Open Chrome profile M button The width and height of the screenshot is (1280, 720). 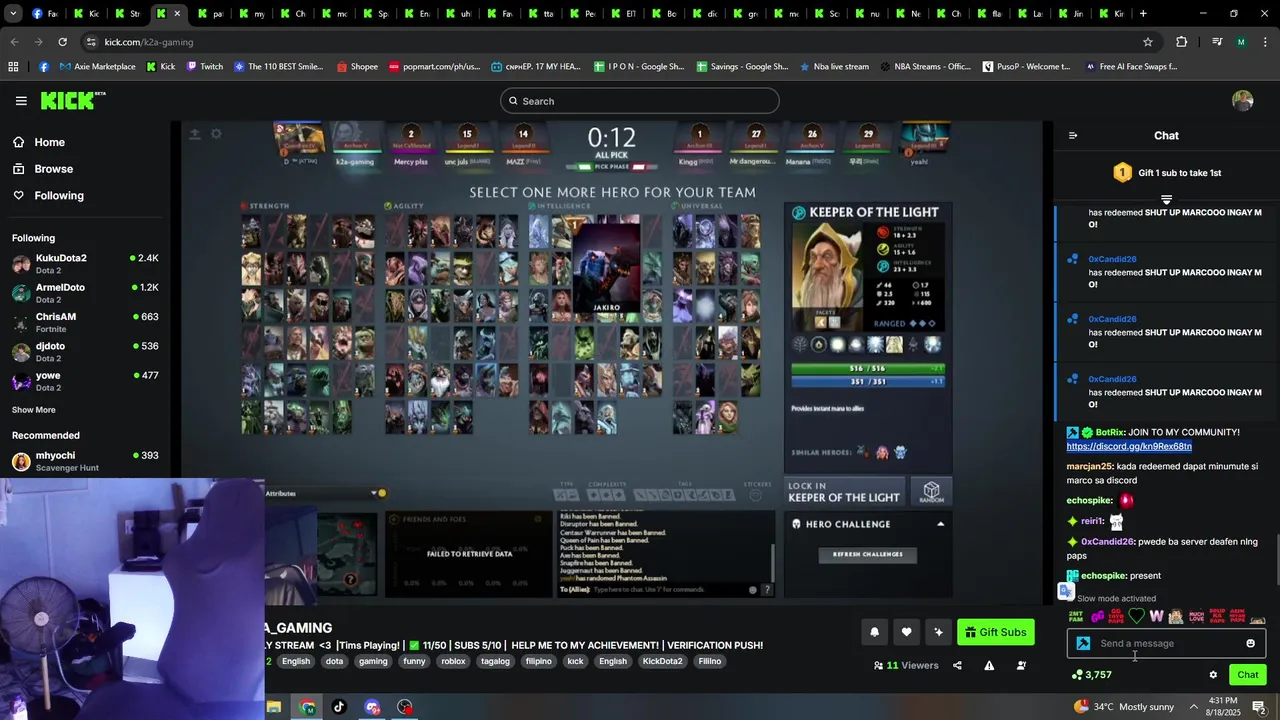1241,42
